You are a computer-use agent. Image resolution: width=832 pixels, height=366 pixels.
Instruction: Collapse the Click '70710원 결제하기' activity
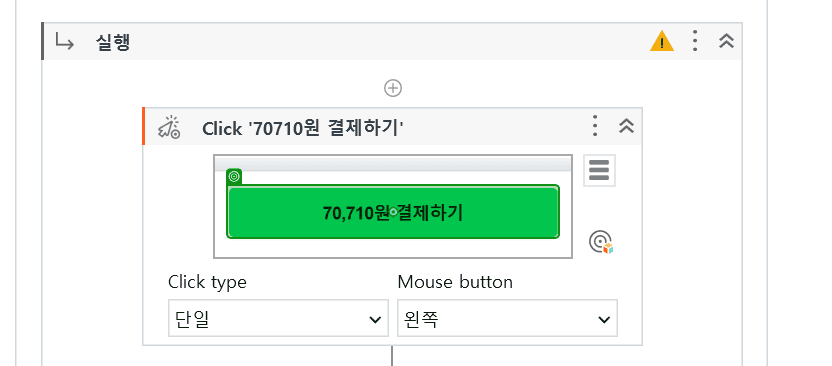(626, 126)
